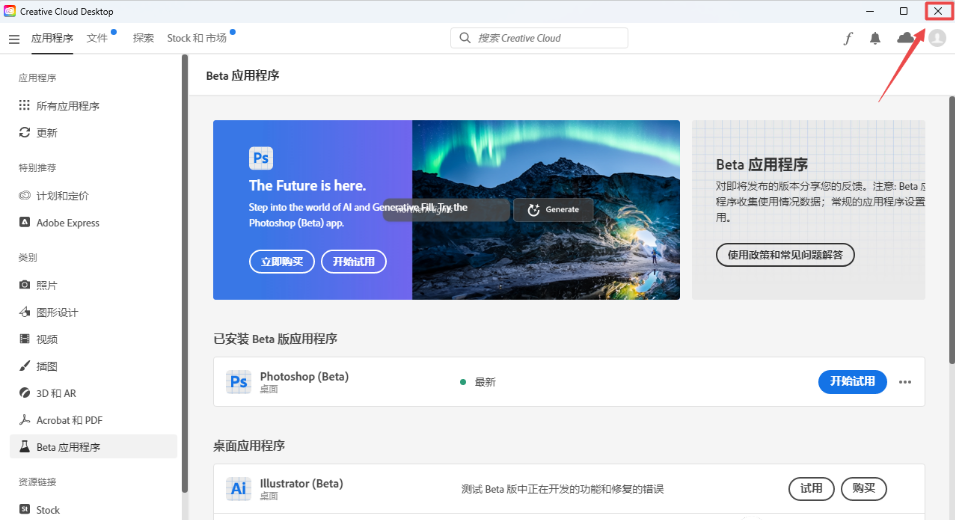This screenshot has height=520, width=955.
Task: Open the user account avatar
Action: pyautogui.click(x=937, y=38)
